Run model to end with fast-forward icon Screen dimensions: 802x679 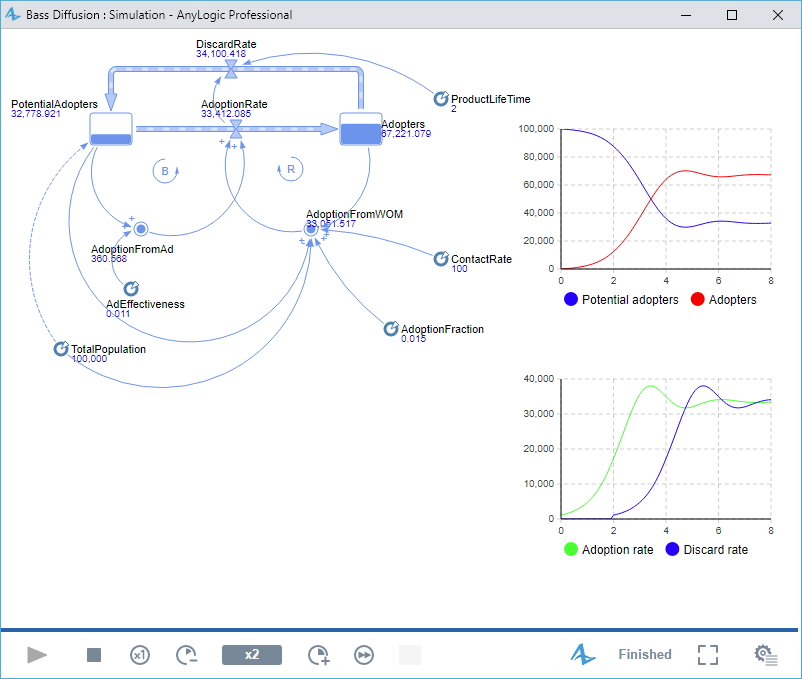coord(363,654)
